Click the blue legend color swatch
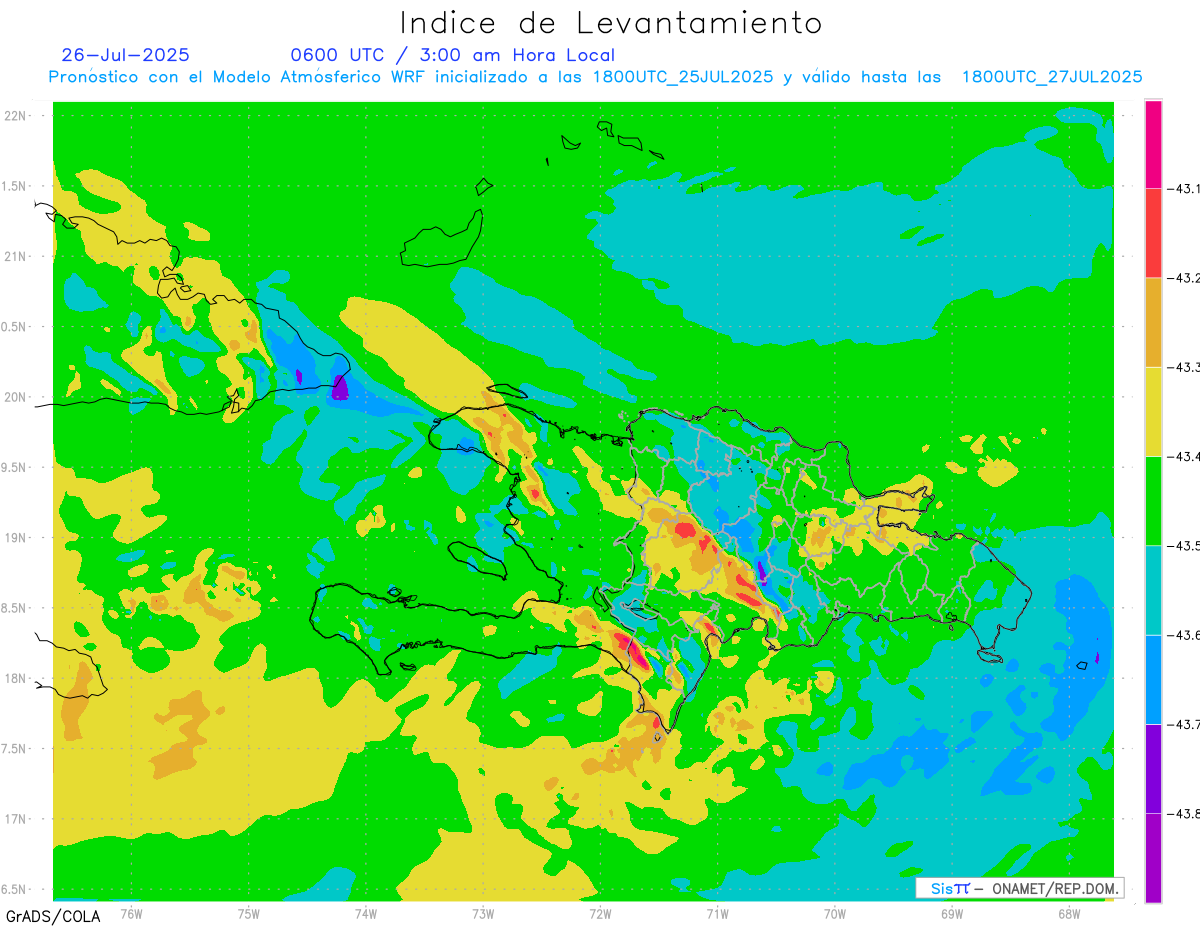 tap(1153, 679)
